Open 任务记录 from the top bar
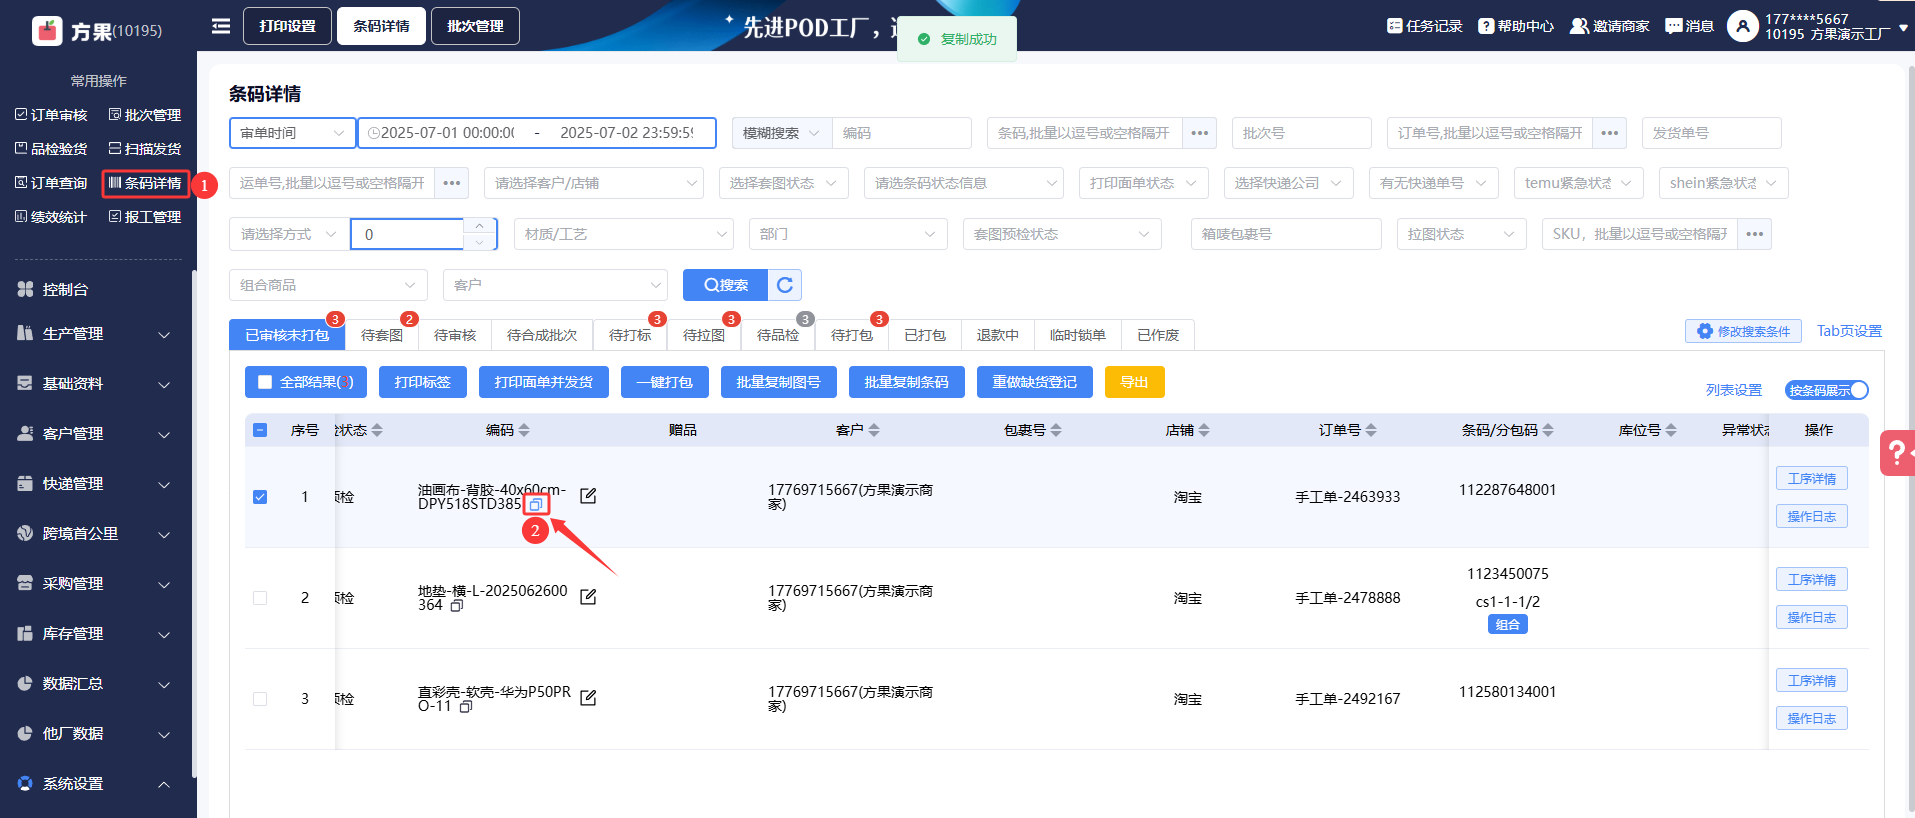 [1425, 26]
